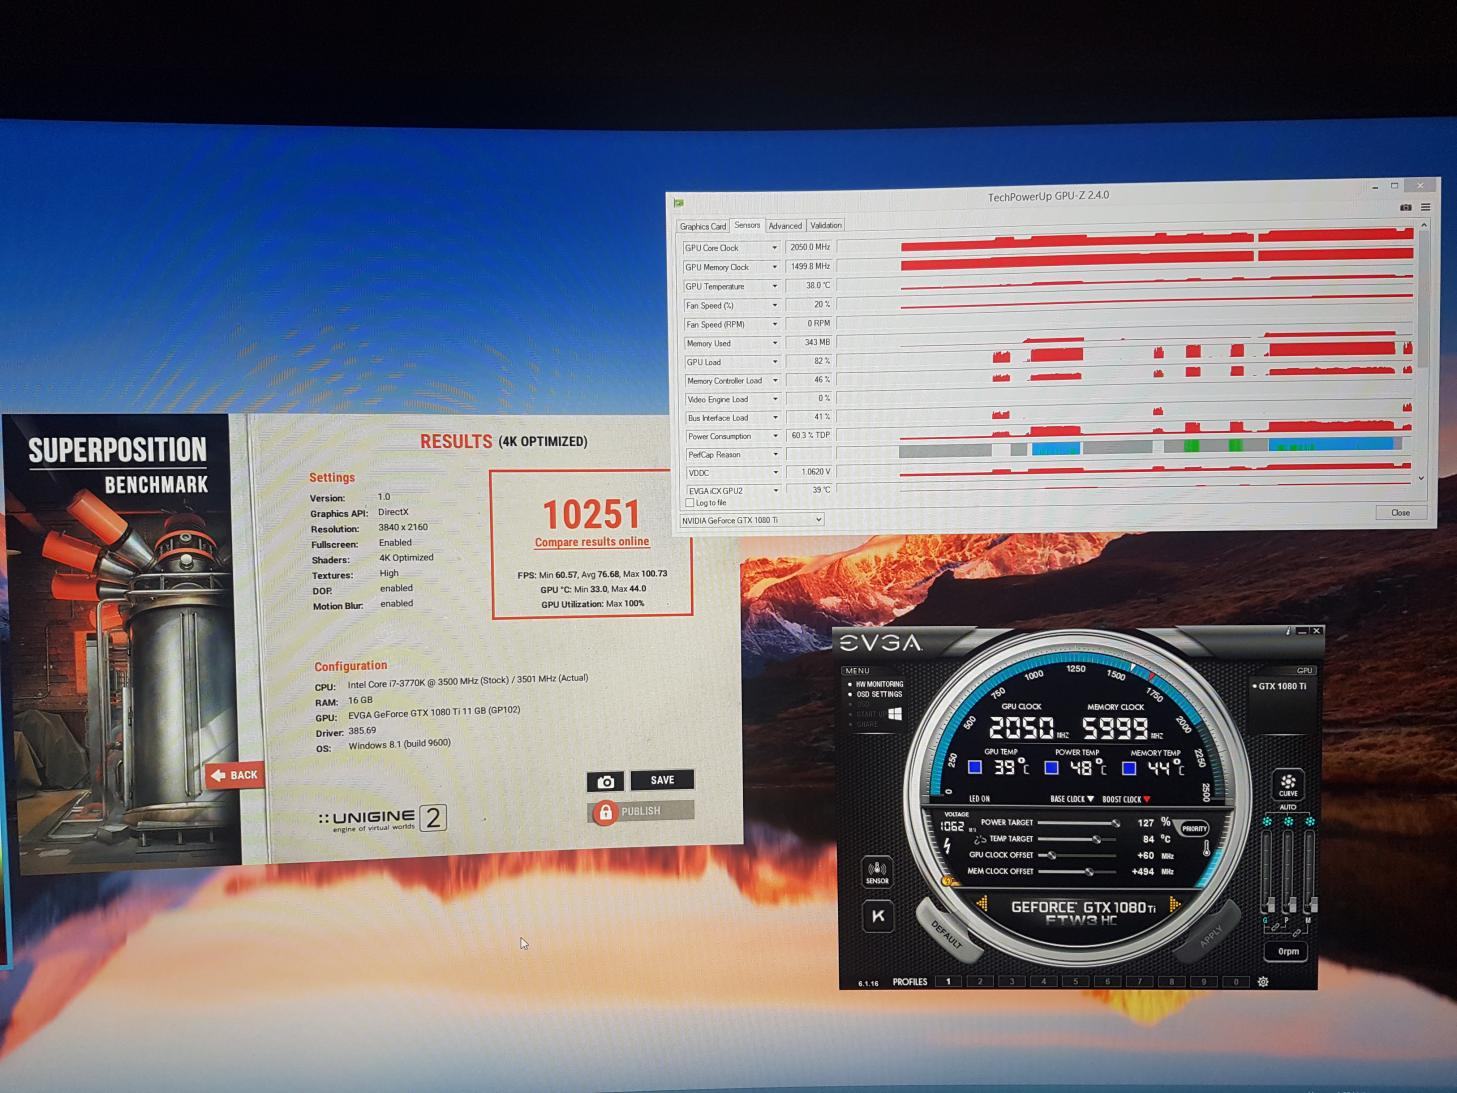This screenshot has height=1093, width=1457.
Task: Select EVGA profile 1
Action: point(948,982)
